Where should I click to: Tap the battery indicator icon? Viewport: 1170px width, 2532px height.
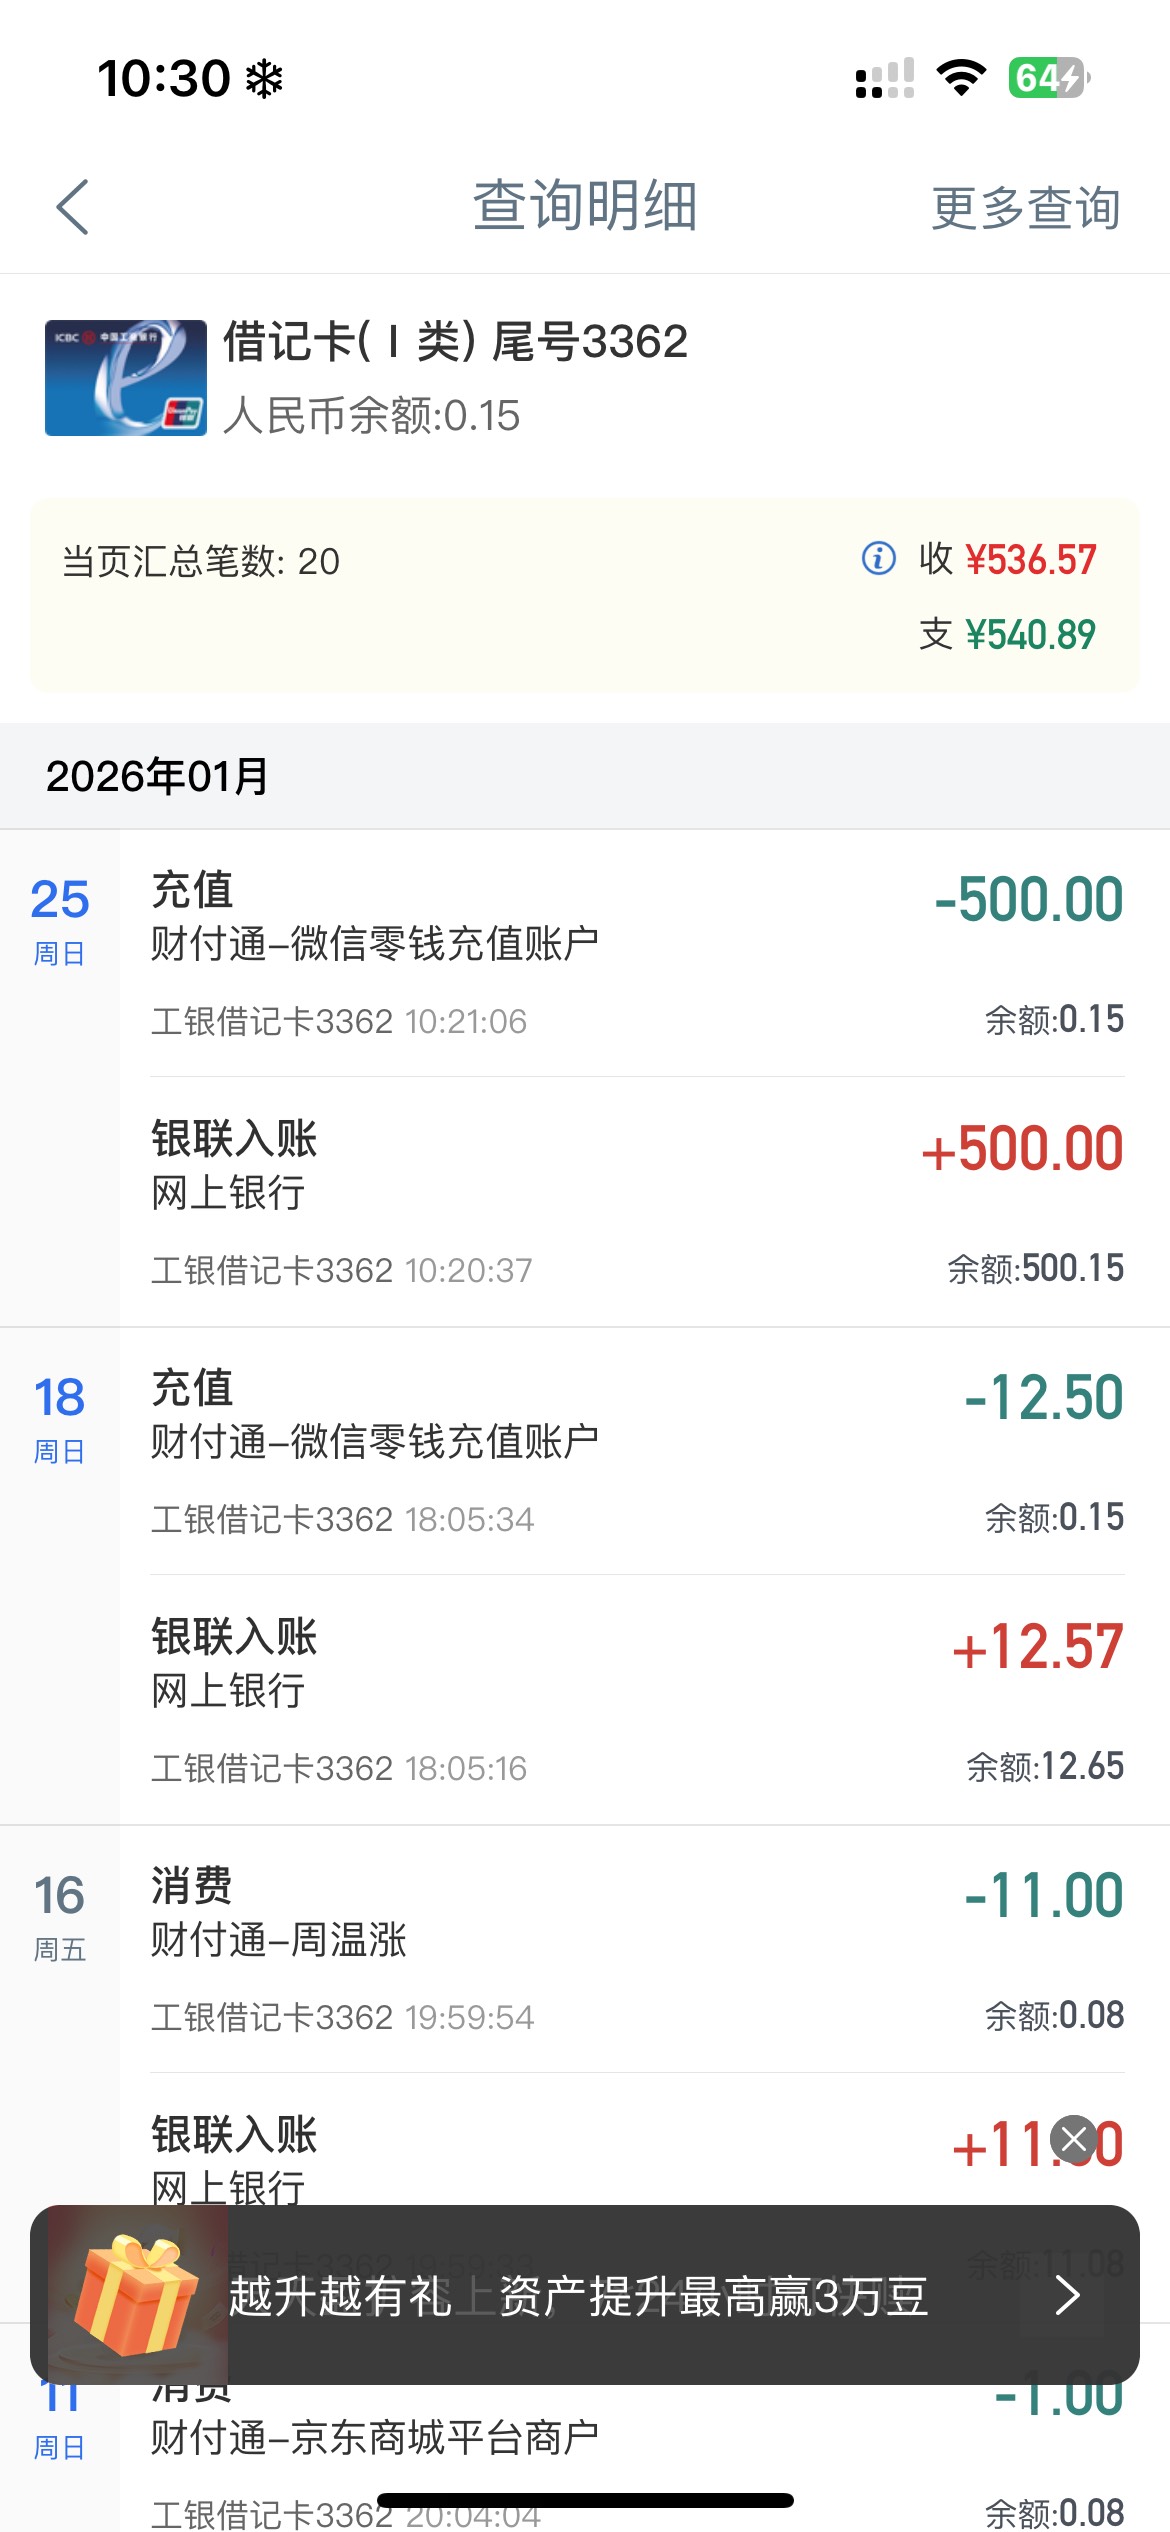click(1048, 78)
